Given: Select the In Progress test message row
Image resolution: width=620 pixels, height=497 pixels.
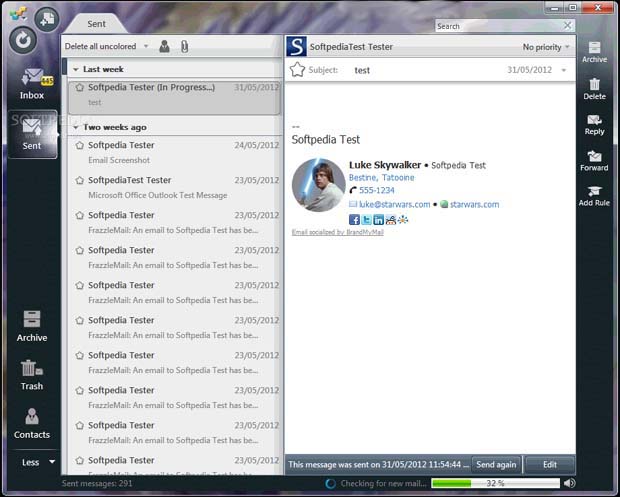Looking at the screenshot, I should pos(175,97).
